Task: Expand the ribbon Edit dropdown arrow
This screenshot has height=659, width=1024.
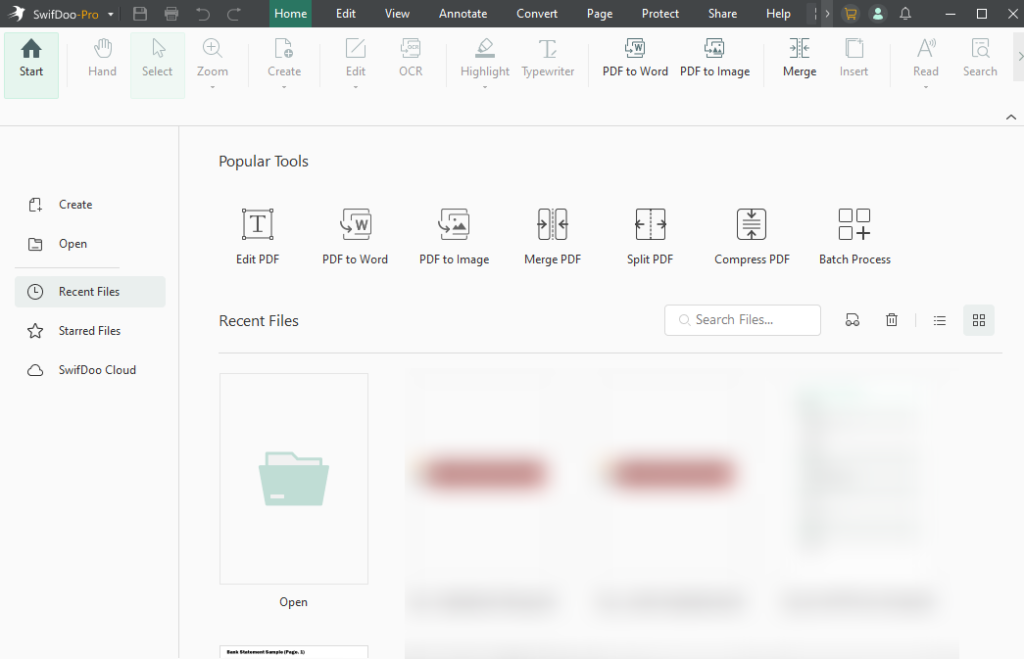Action: click(x=355, y=86)
